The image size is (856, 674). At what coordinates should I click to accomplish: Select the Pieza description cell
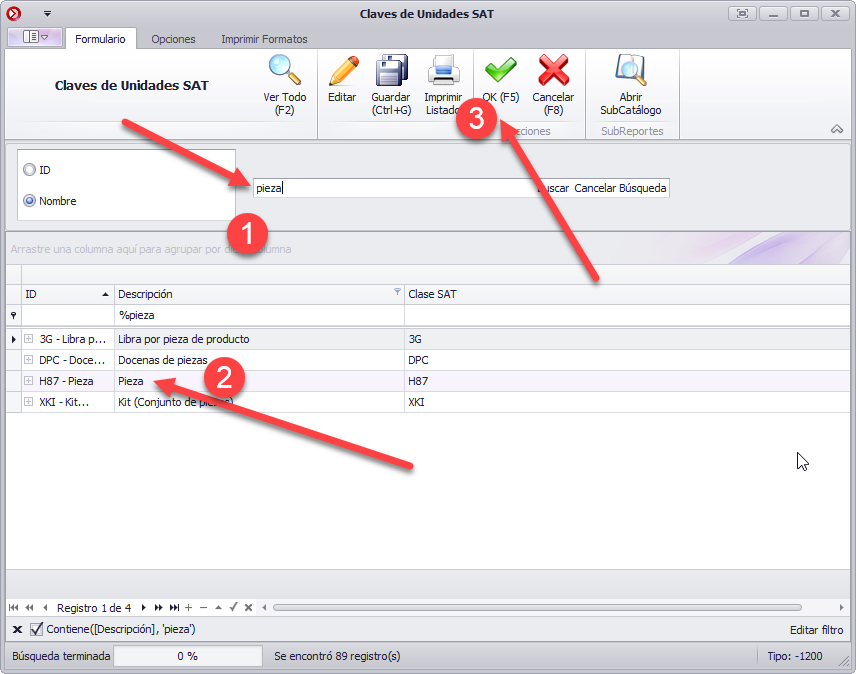point(259,381)
